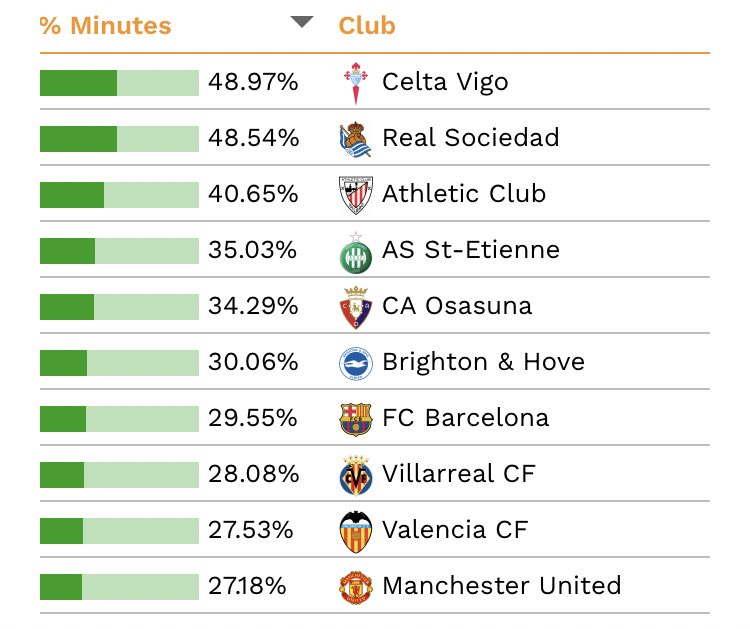750x629 pixels.
Task: Click the Valencia CF bat crest
Action: coord(355,531)
